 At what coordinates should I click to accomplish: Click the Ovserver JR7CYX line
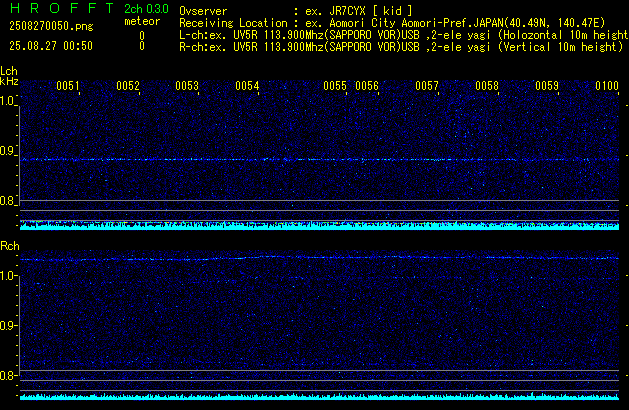(x=296, y=11)
